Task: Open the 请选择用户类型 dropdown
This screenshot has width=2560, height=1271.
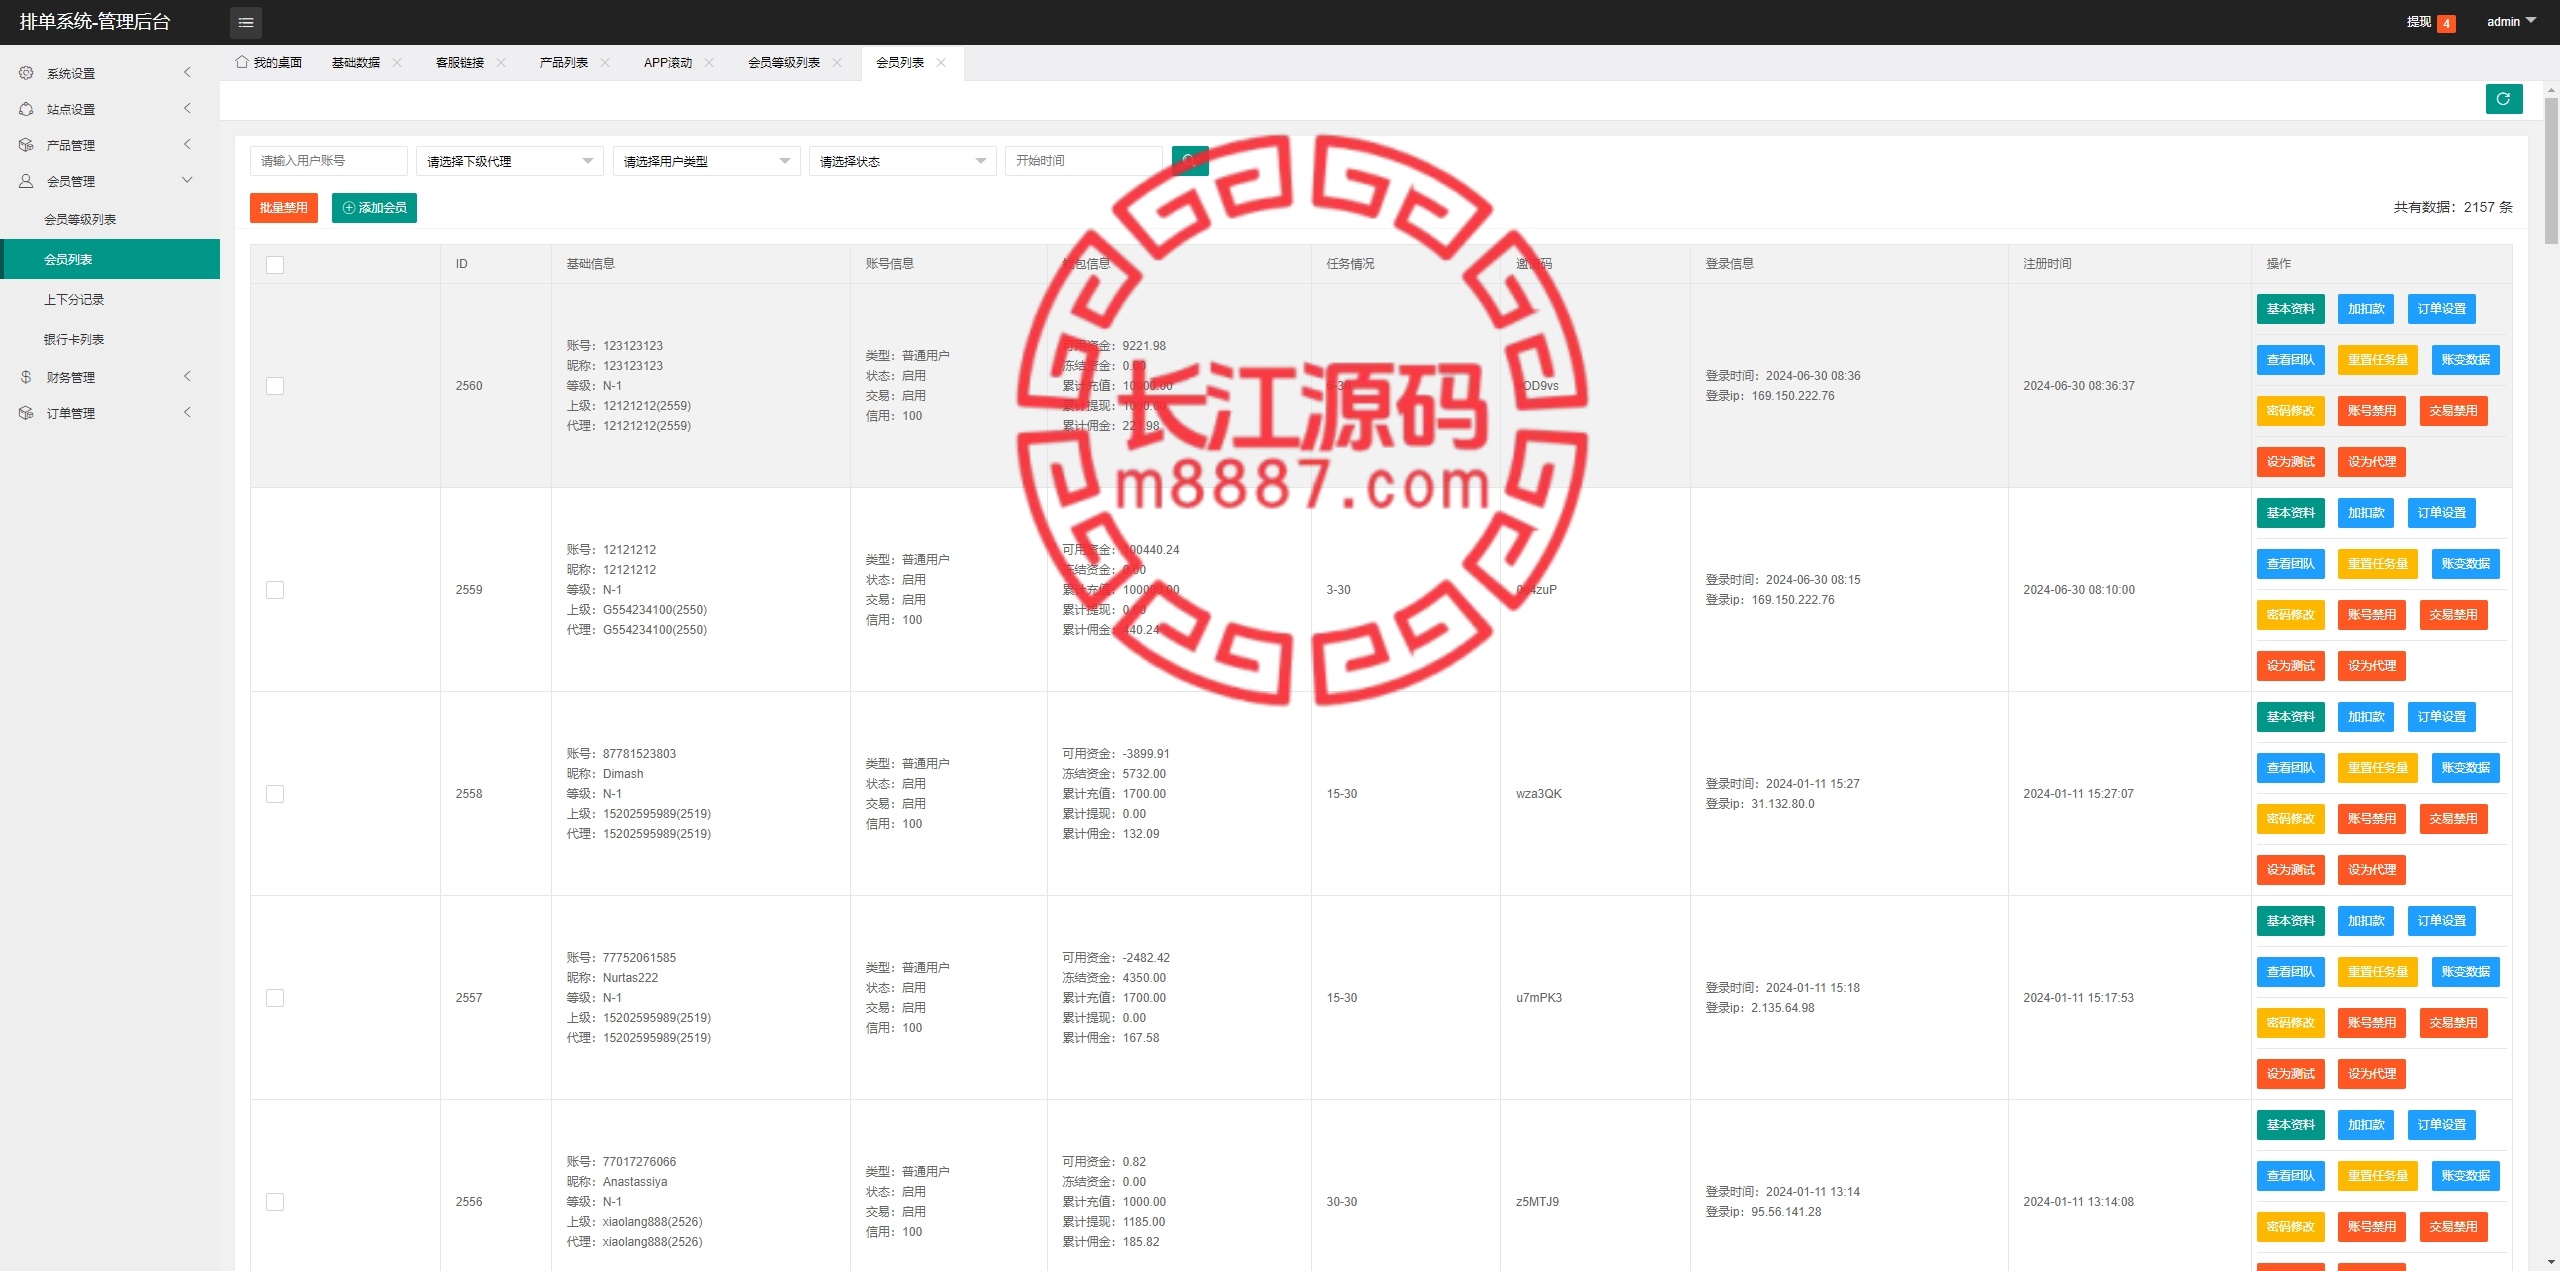Action: [x=706, y=161]
